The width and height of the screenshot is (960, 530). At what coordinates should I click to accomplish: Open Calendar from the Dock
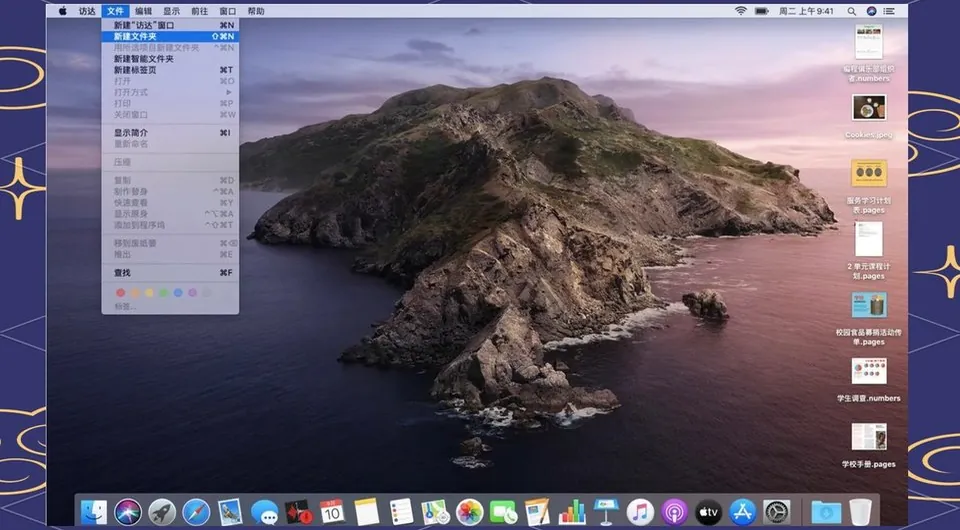click(x=332, y=512)
